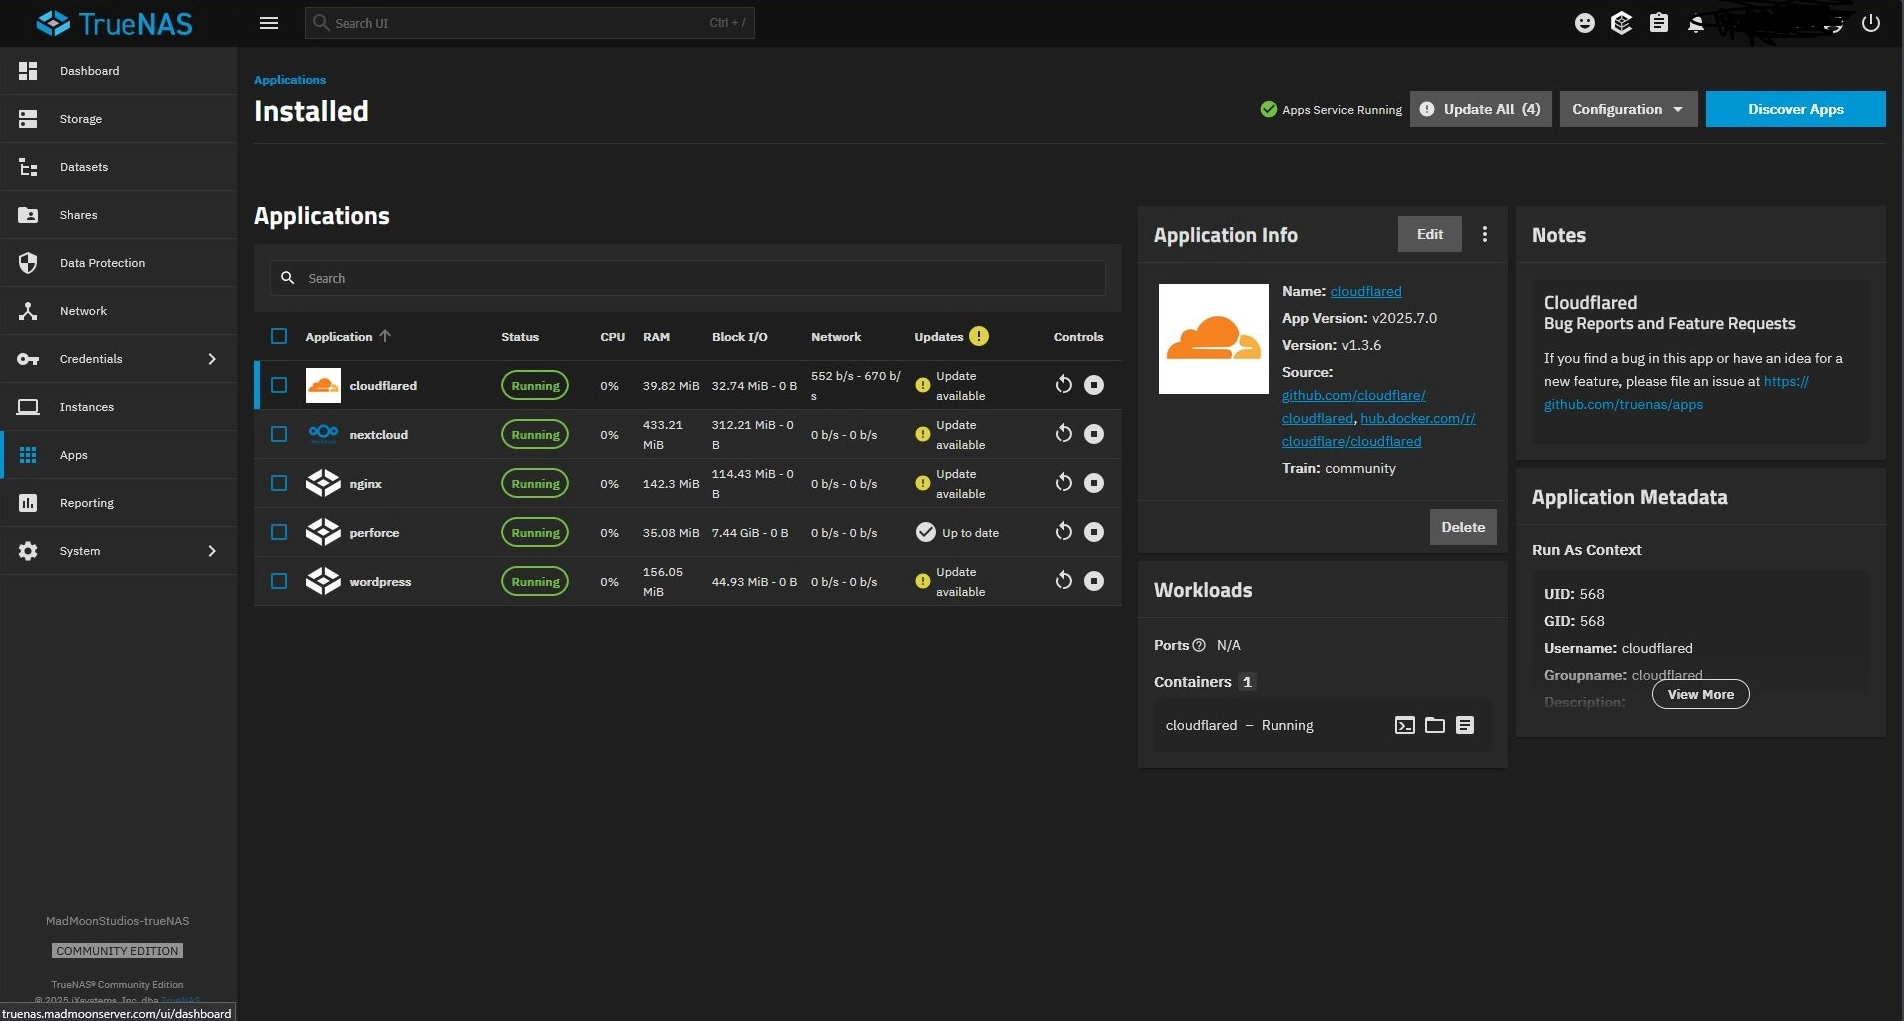Delete the cloudflared application
1904x1021 pixels.
(1462, 527)
